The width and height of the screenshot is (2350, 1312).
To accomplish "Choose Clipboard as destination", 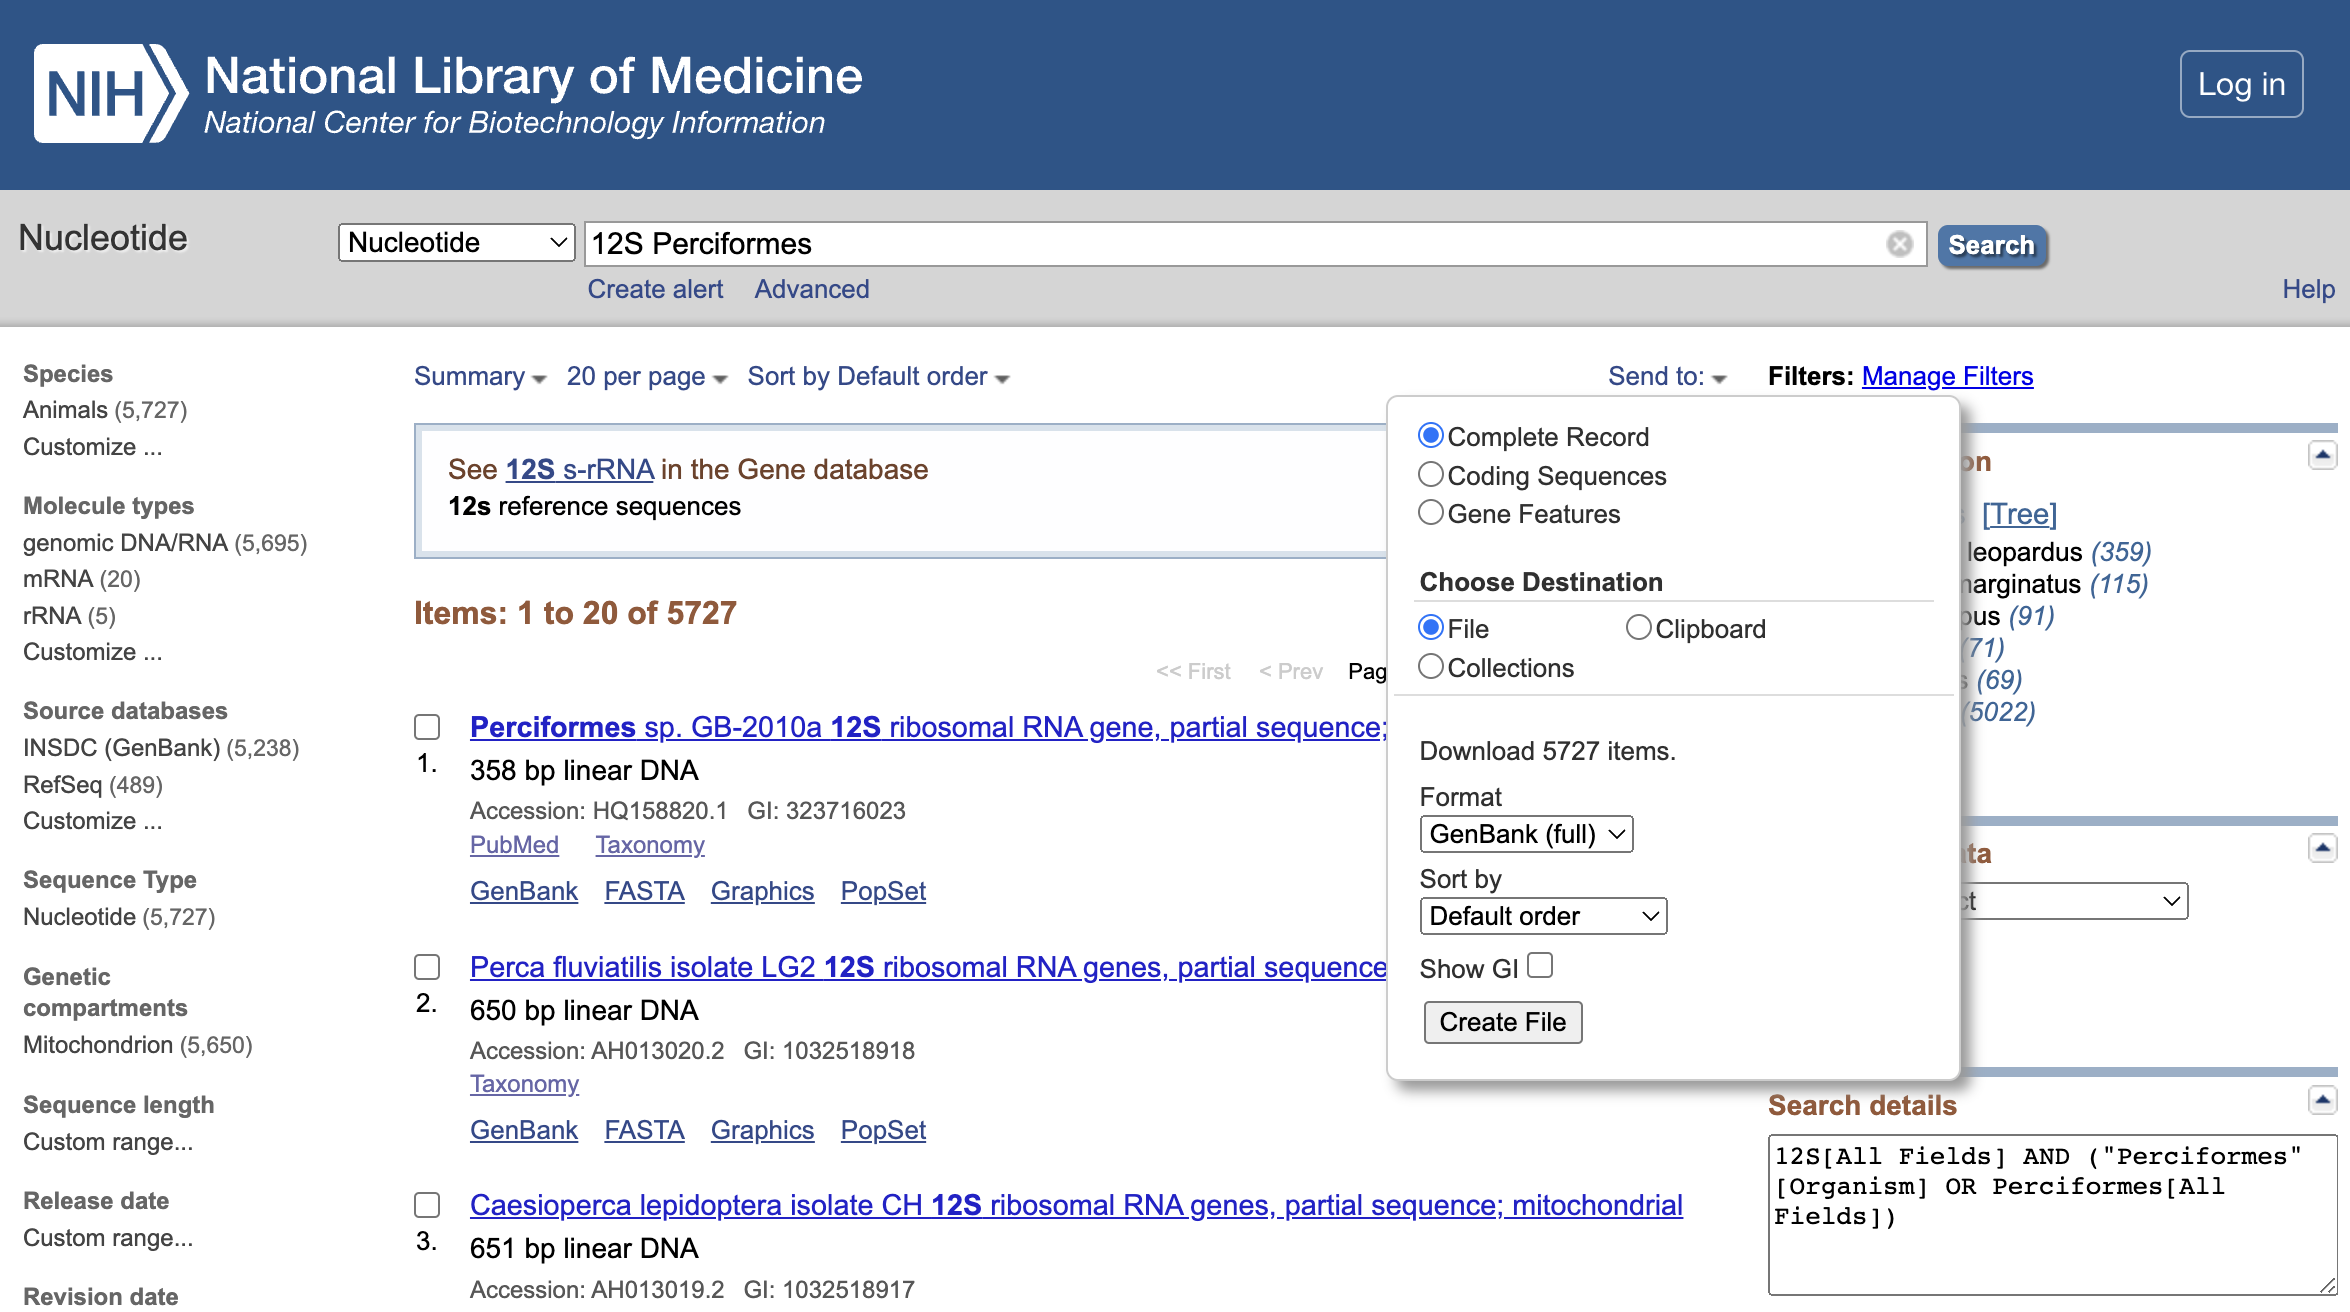I will 1638,628.
